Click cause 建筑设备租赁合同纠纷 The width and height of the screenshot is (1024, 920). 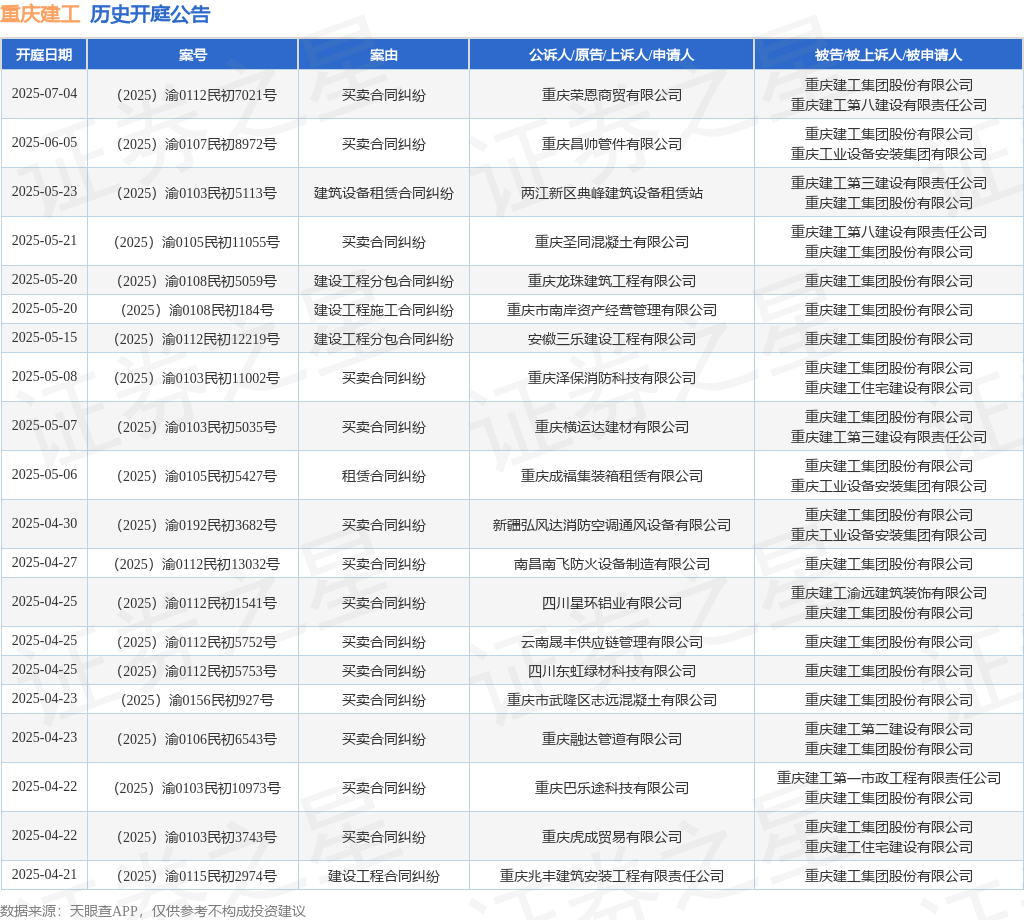click(383, 193)
